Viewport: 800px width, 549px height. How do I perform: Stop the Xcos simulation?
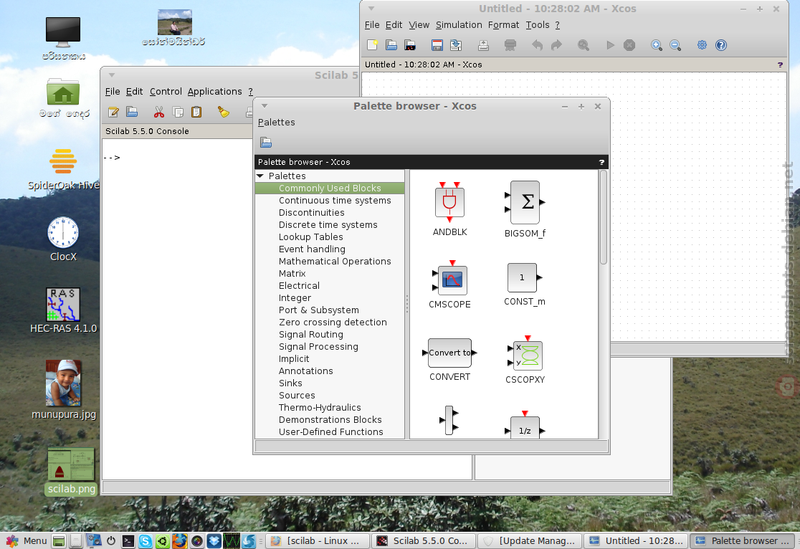pyautogui.click(x=629, y=45)
